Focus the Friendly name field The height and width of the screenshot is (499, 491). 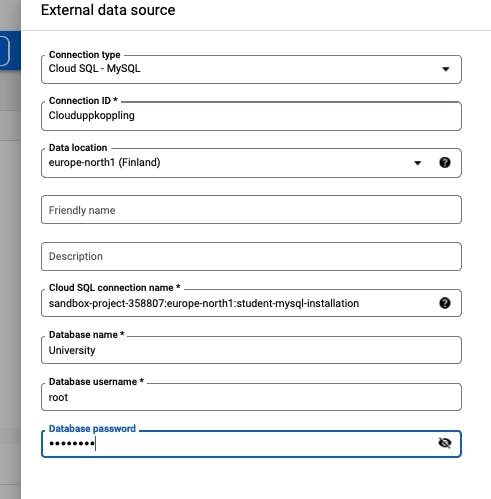pos(251,210)
